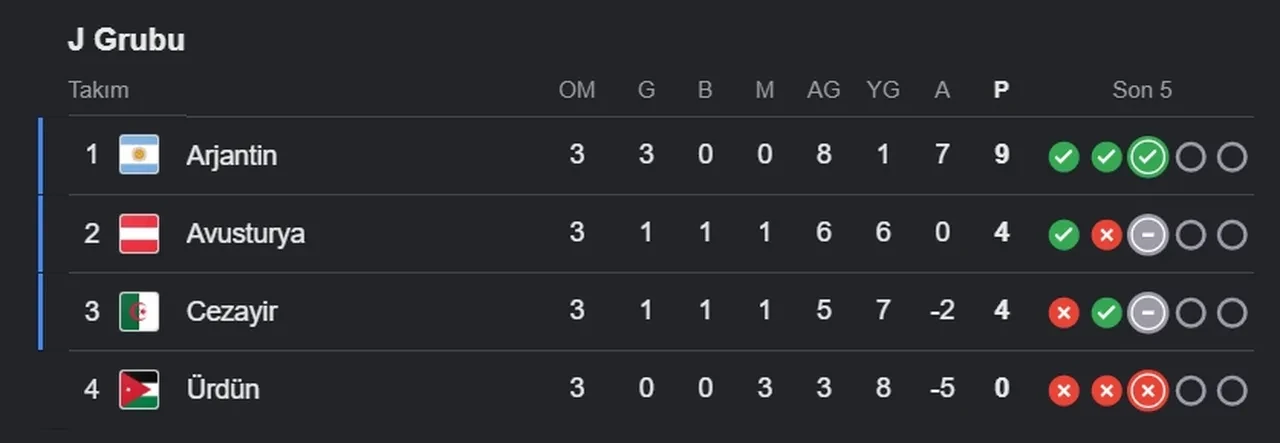Click the J Grubu group heading
Screen dimensions: 1280x443
(126, 40)
